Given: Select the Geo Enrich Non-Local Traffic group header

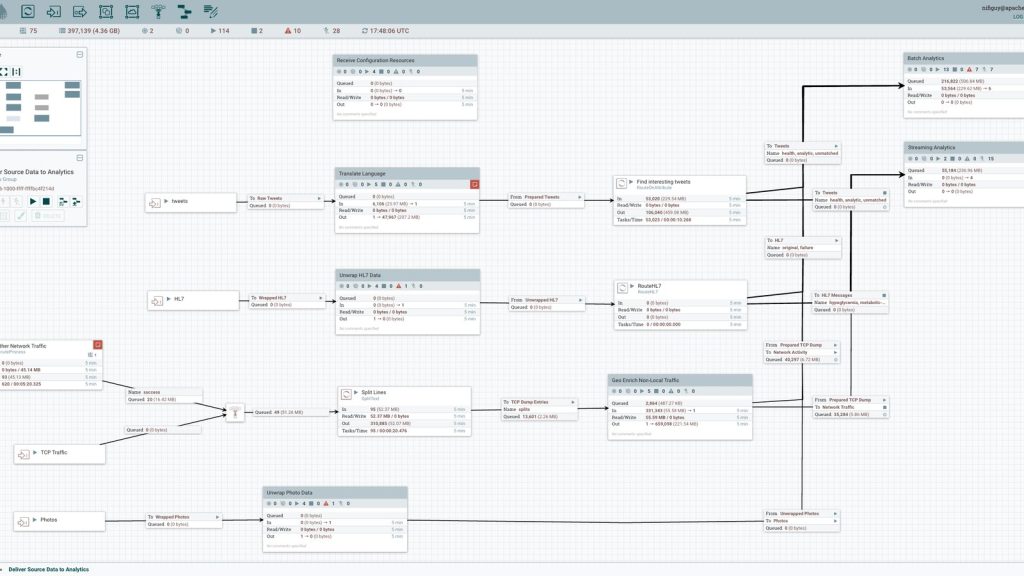Looking at the screenshot, I should [680, 380].
